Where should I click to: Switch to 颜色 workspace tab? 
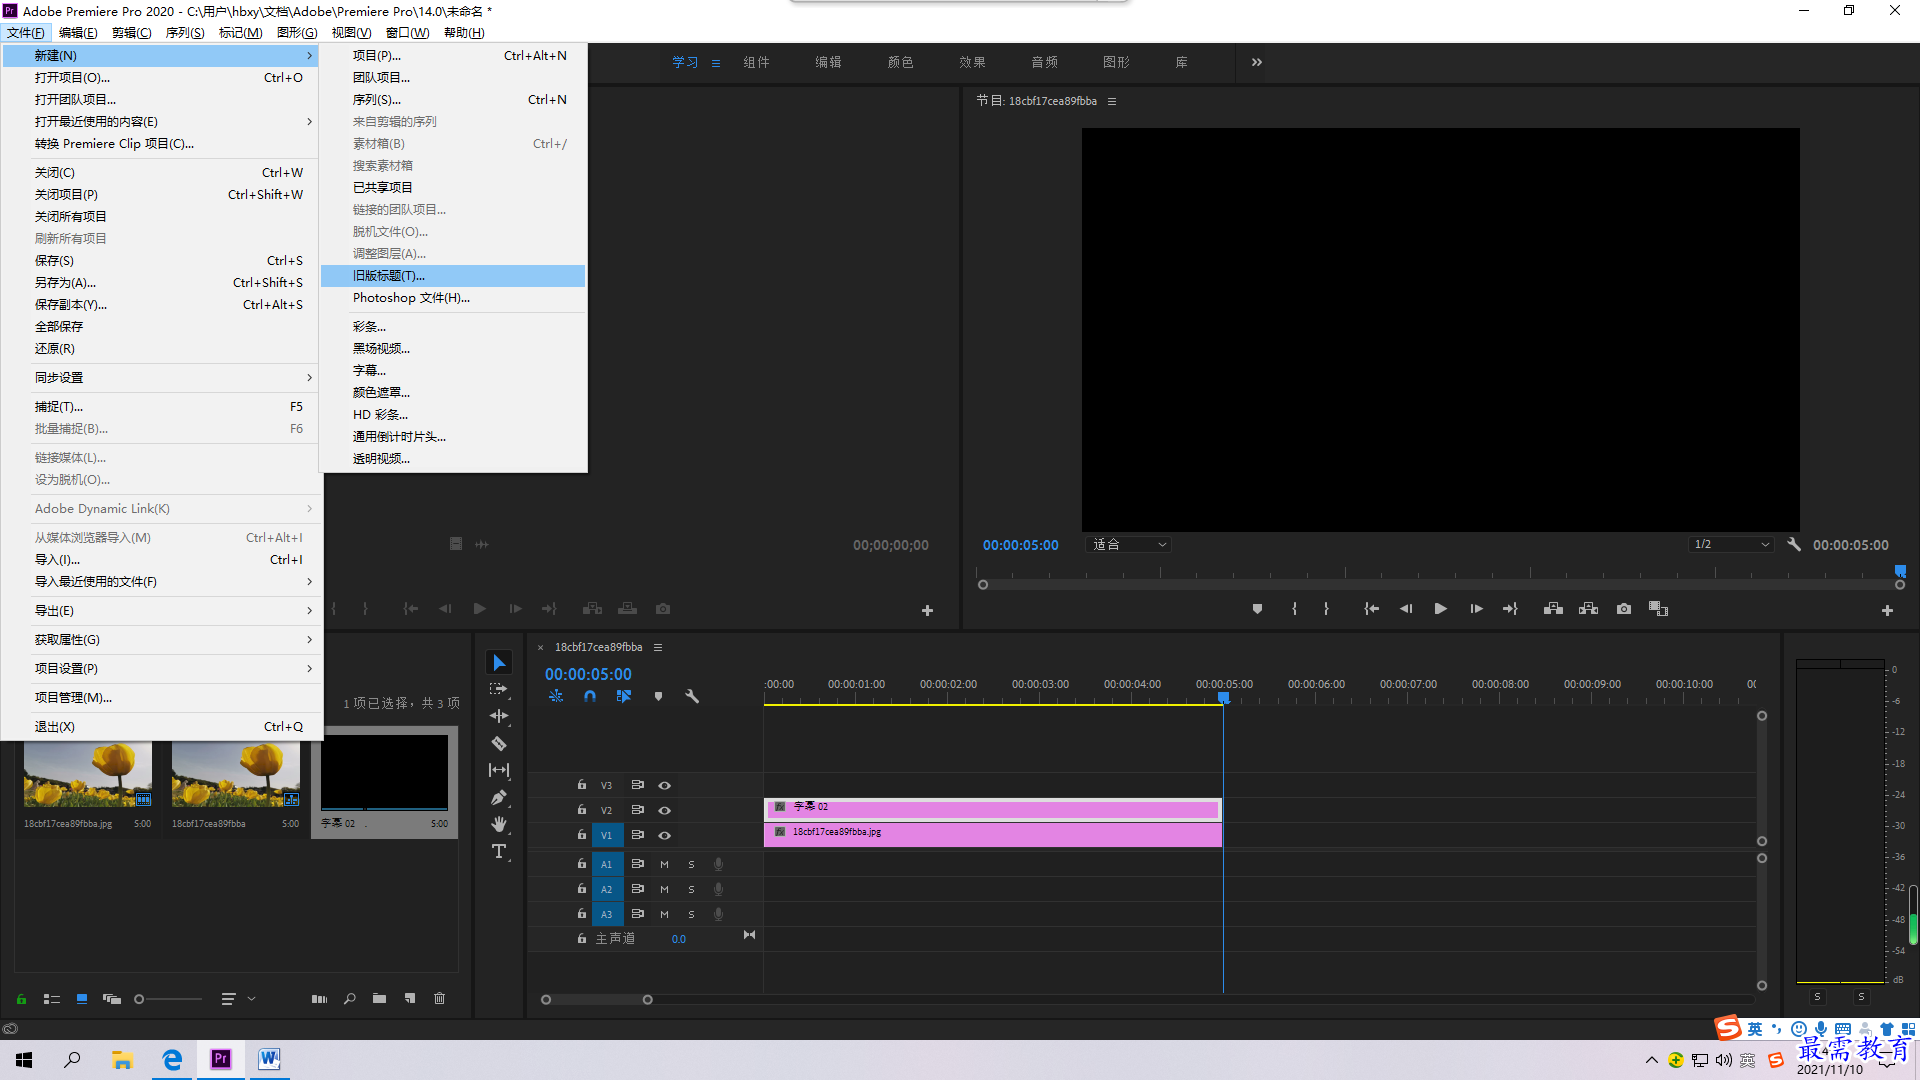900,62
